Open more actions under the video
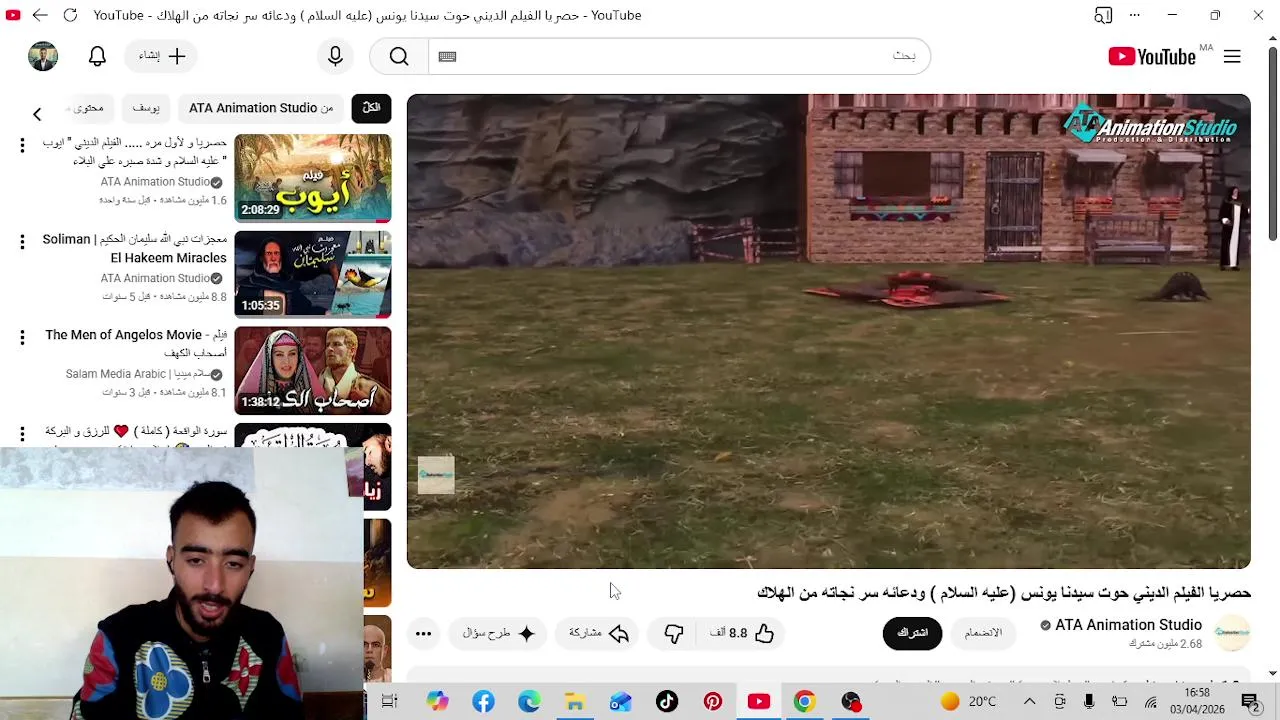The width and height of the screenshot is (1280, 720). click(x=423, y=633)
